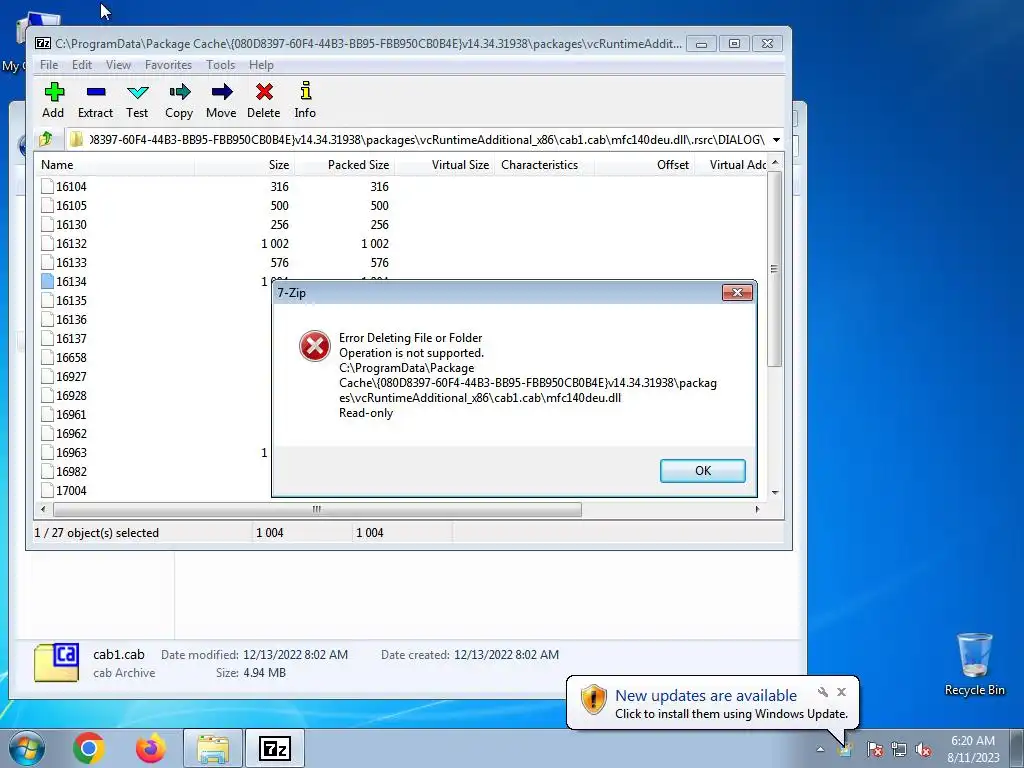Click the New updates are available message

pyautogui.click(x=706, y=696)
